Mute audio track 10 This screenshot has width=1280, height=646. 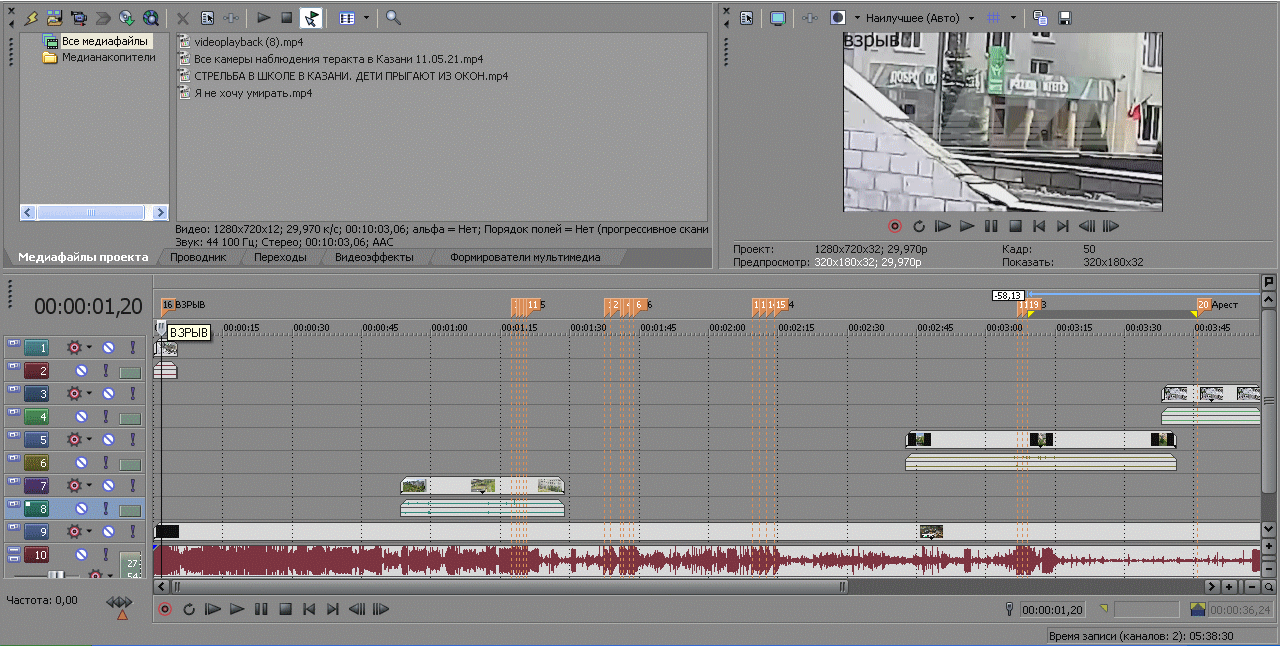click(x=82, y=554)
